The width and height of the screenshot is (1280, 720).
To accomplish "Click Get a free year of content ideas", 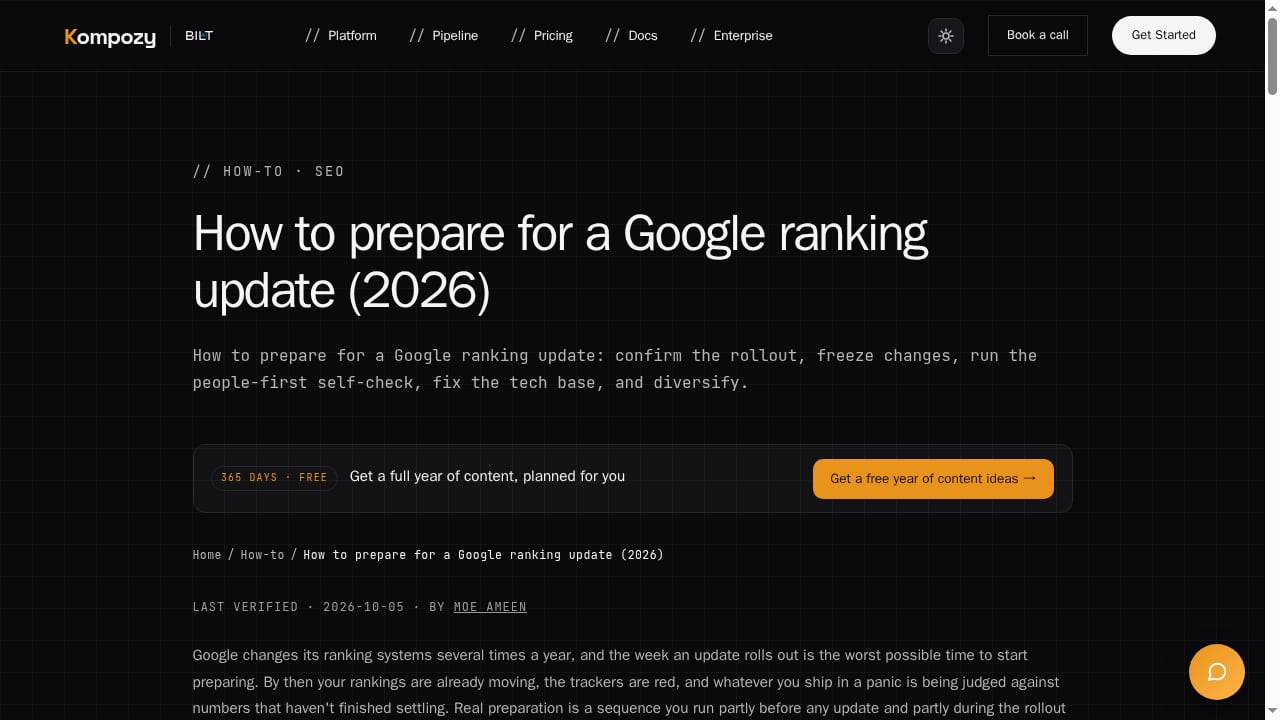I will [x=933, y=479].
